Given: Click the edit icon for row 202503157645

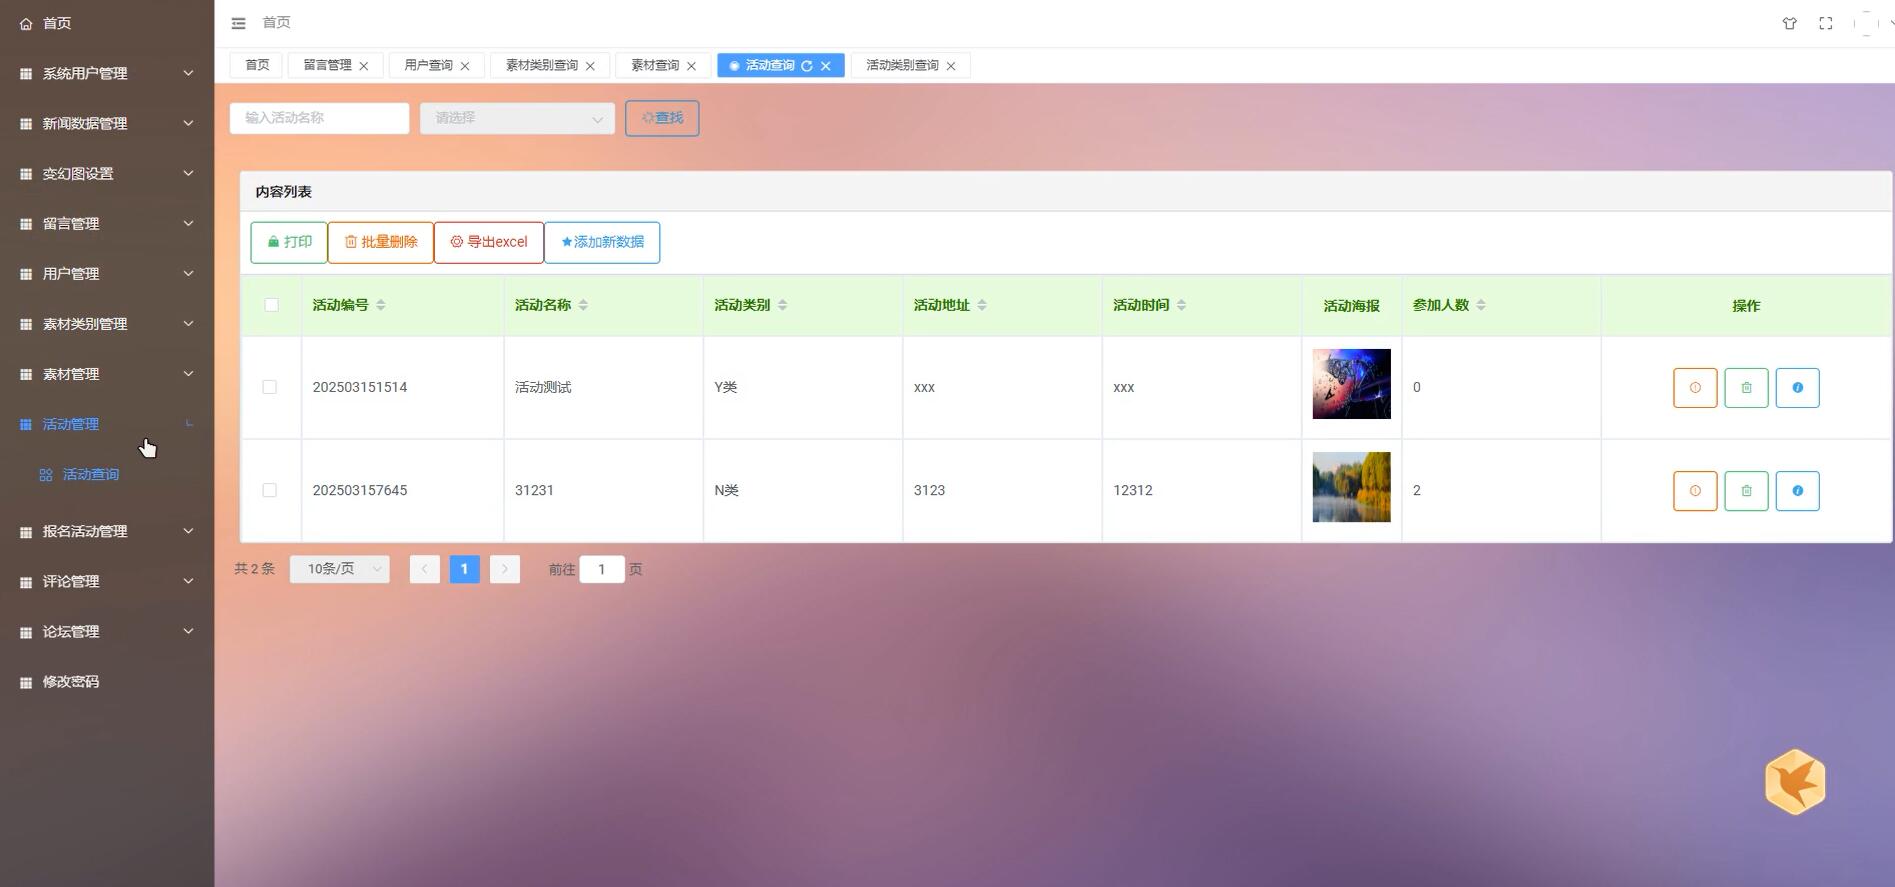Looking at the screenshot, I should click(1694, 491).
